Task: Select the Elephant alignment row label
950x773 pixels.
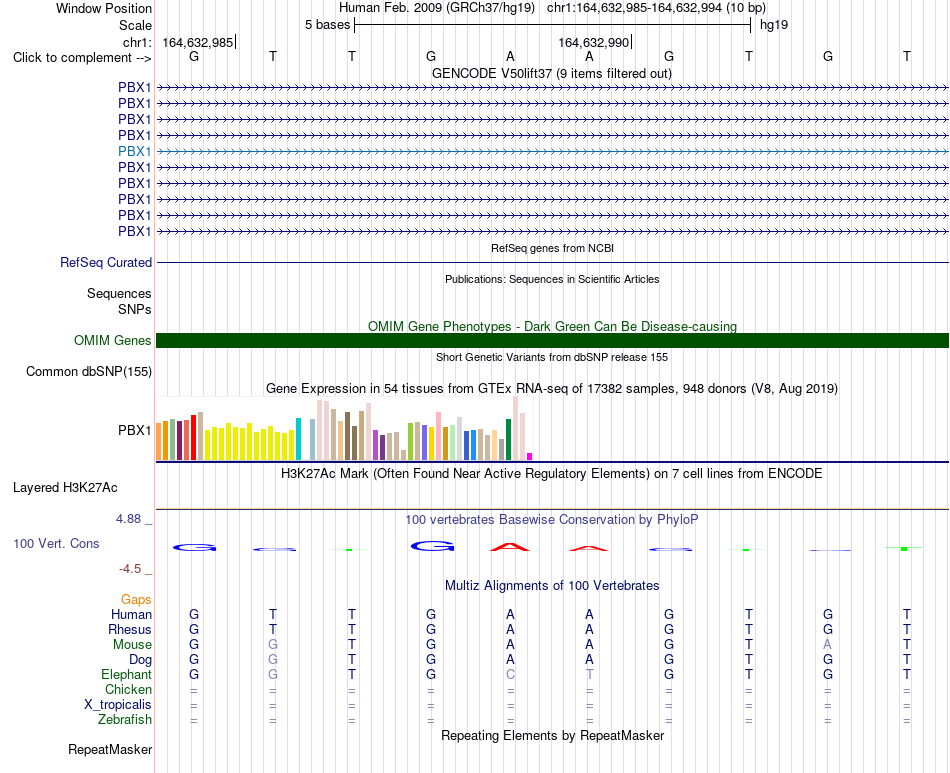Action: 127,674
